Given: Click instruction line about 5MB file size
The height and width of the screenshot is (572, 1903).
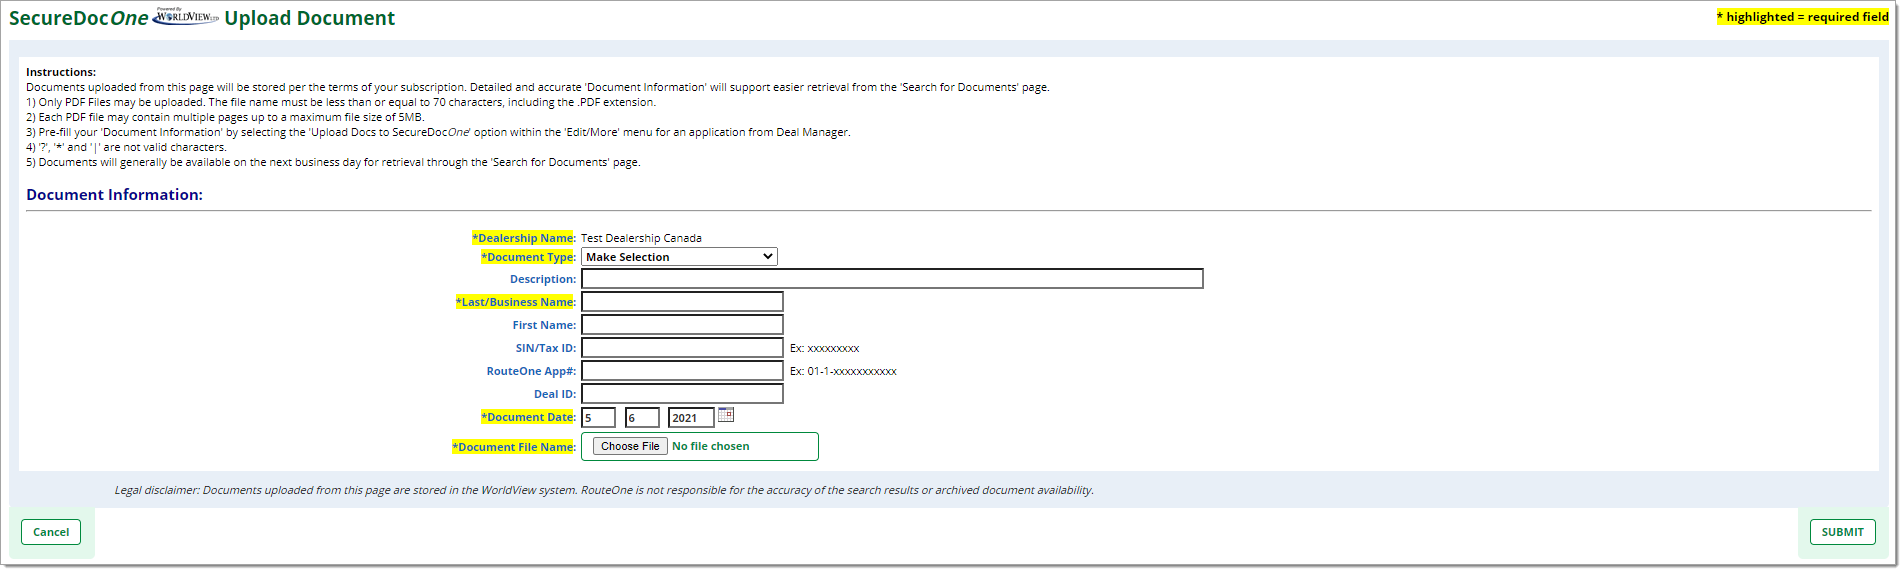Looking at the screenshot, I should [x=225, y=117].
